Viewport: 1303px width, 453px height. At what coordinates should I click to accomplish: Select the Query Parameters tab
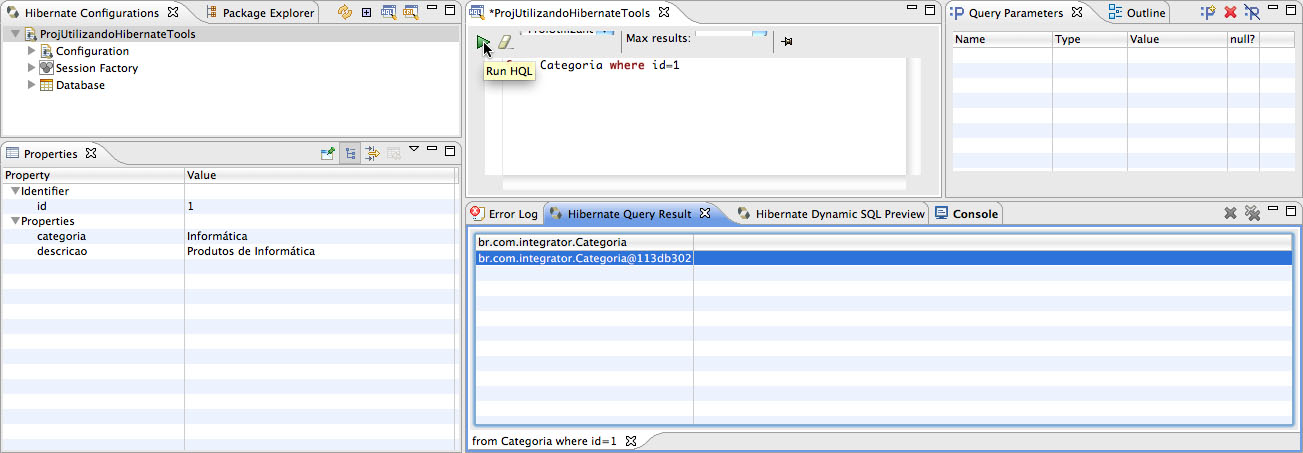coord(1014,13)
